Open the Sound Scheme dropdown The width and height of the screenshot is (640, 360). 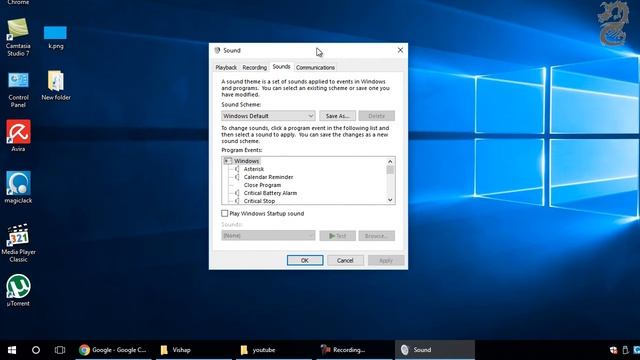pyautogui.click(x=268, y=116)
